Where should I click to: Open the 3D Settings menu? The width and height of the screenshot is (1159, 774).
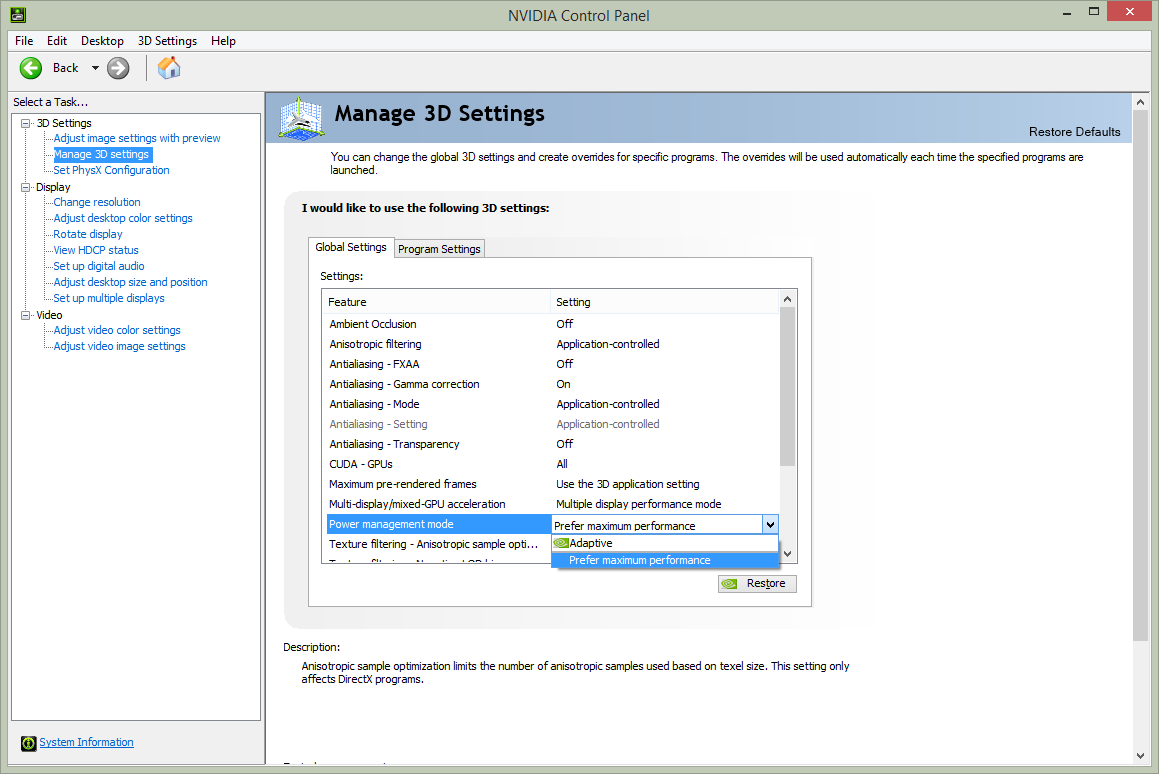click(167, 41)
